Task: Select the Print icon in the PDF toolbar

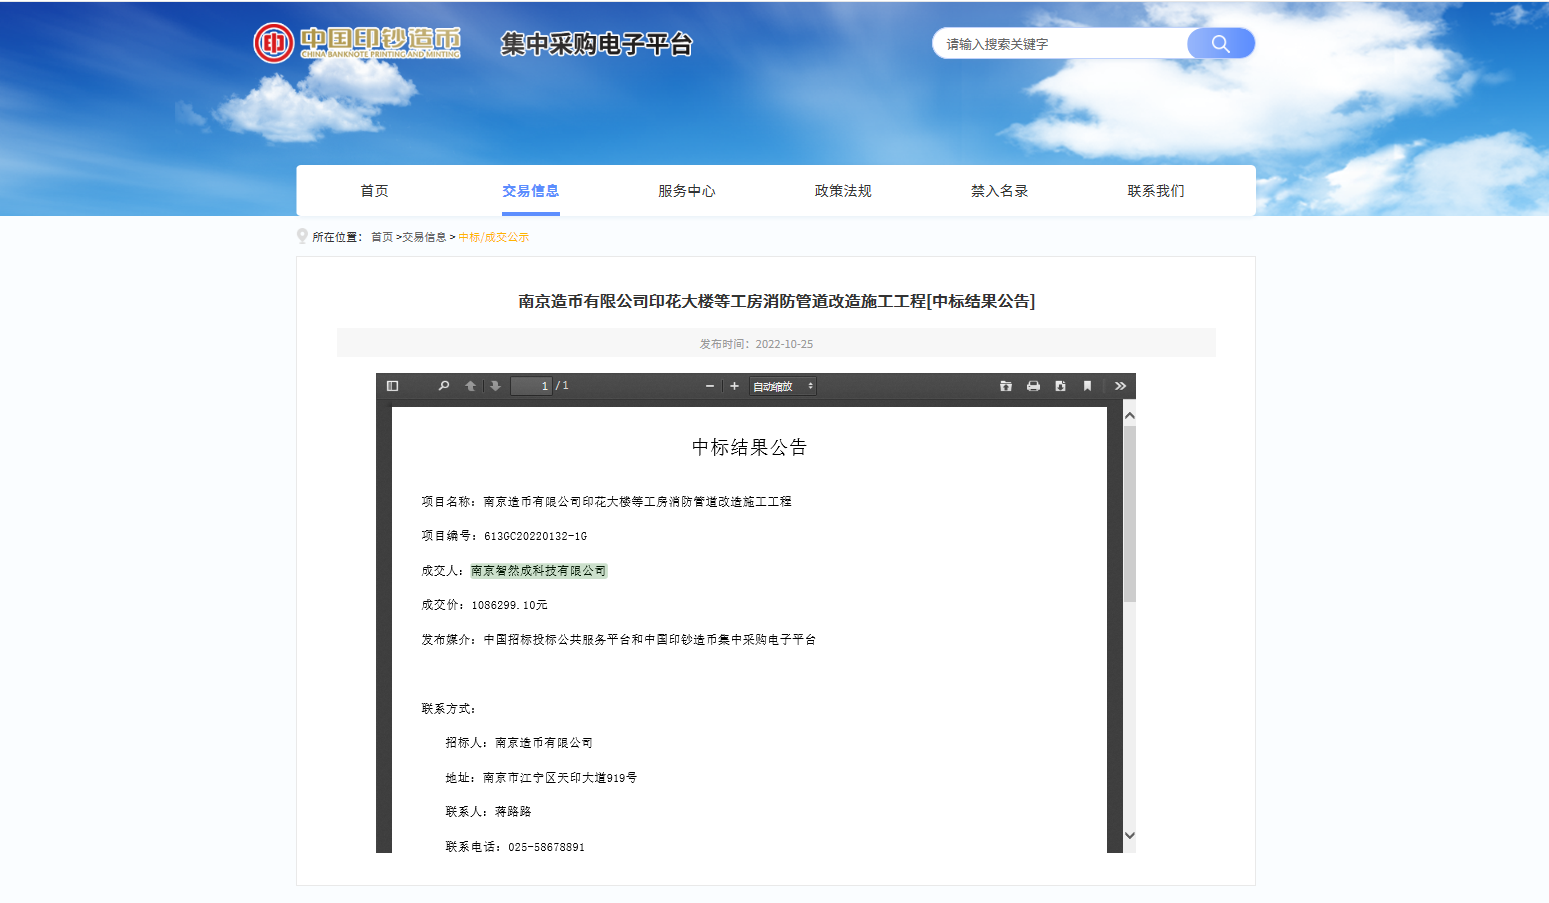Action: pyautogui.click(x=1033, y=385)
